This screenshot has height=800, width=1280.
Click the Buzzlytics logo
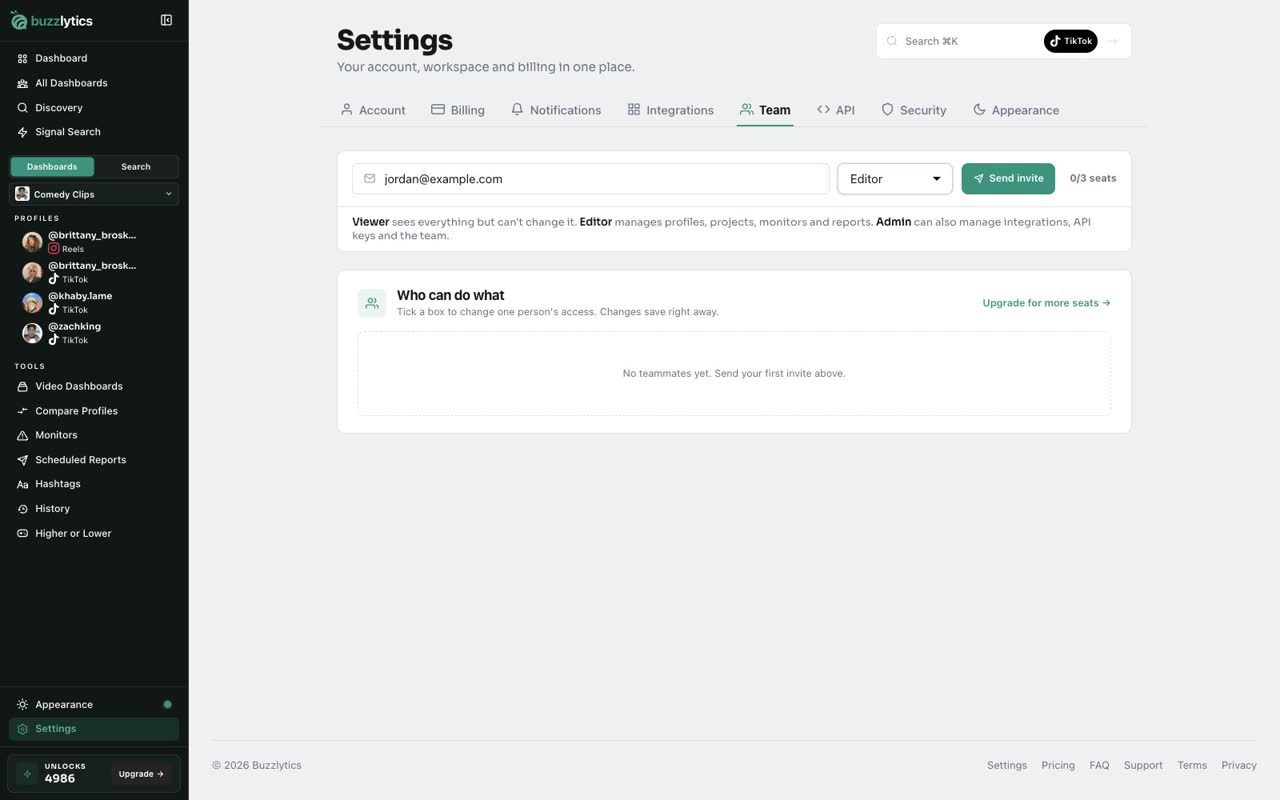click(x=51, y=20)
